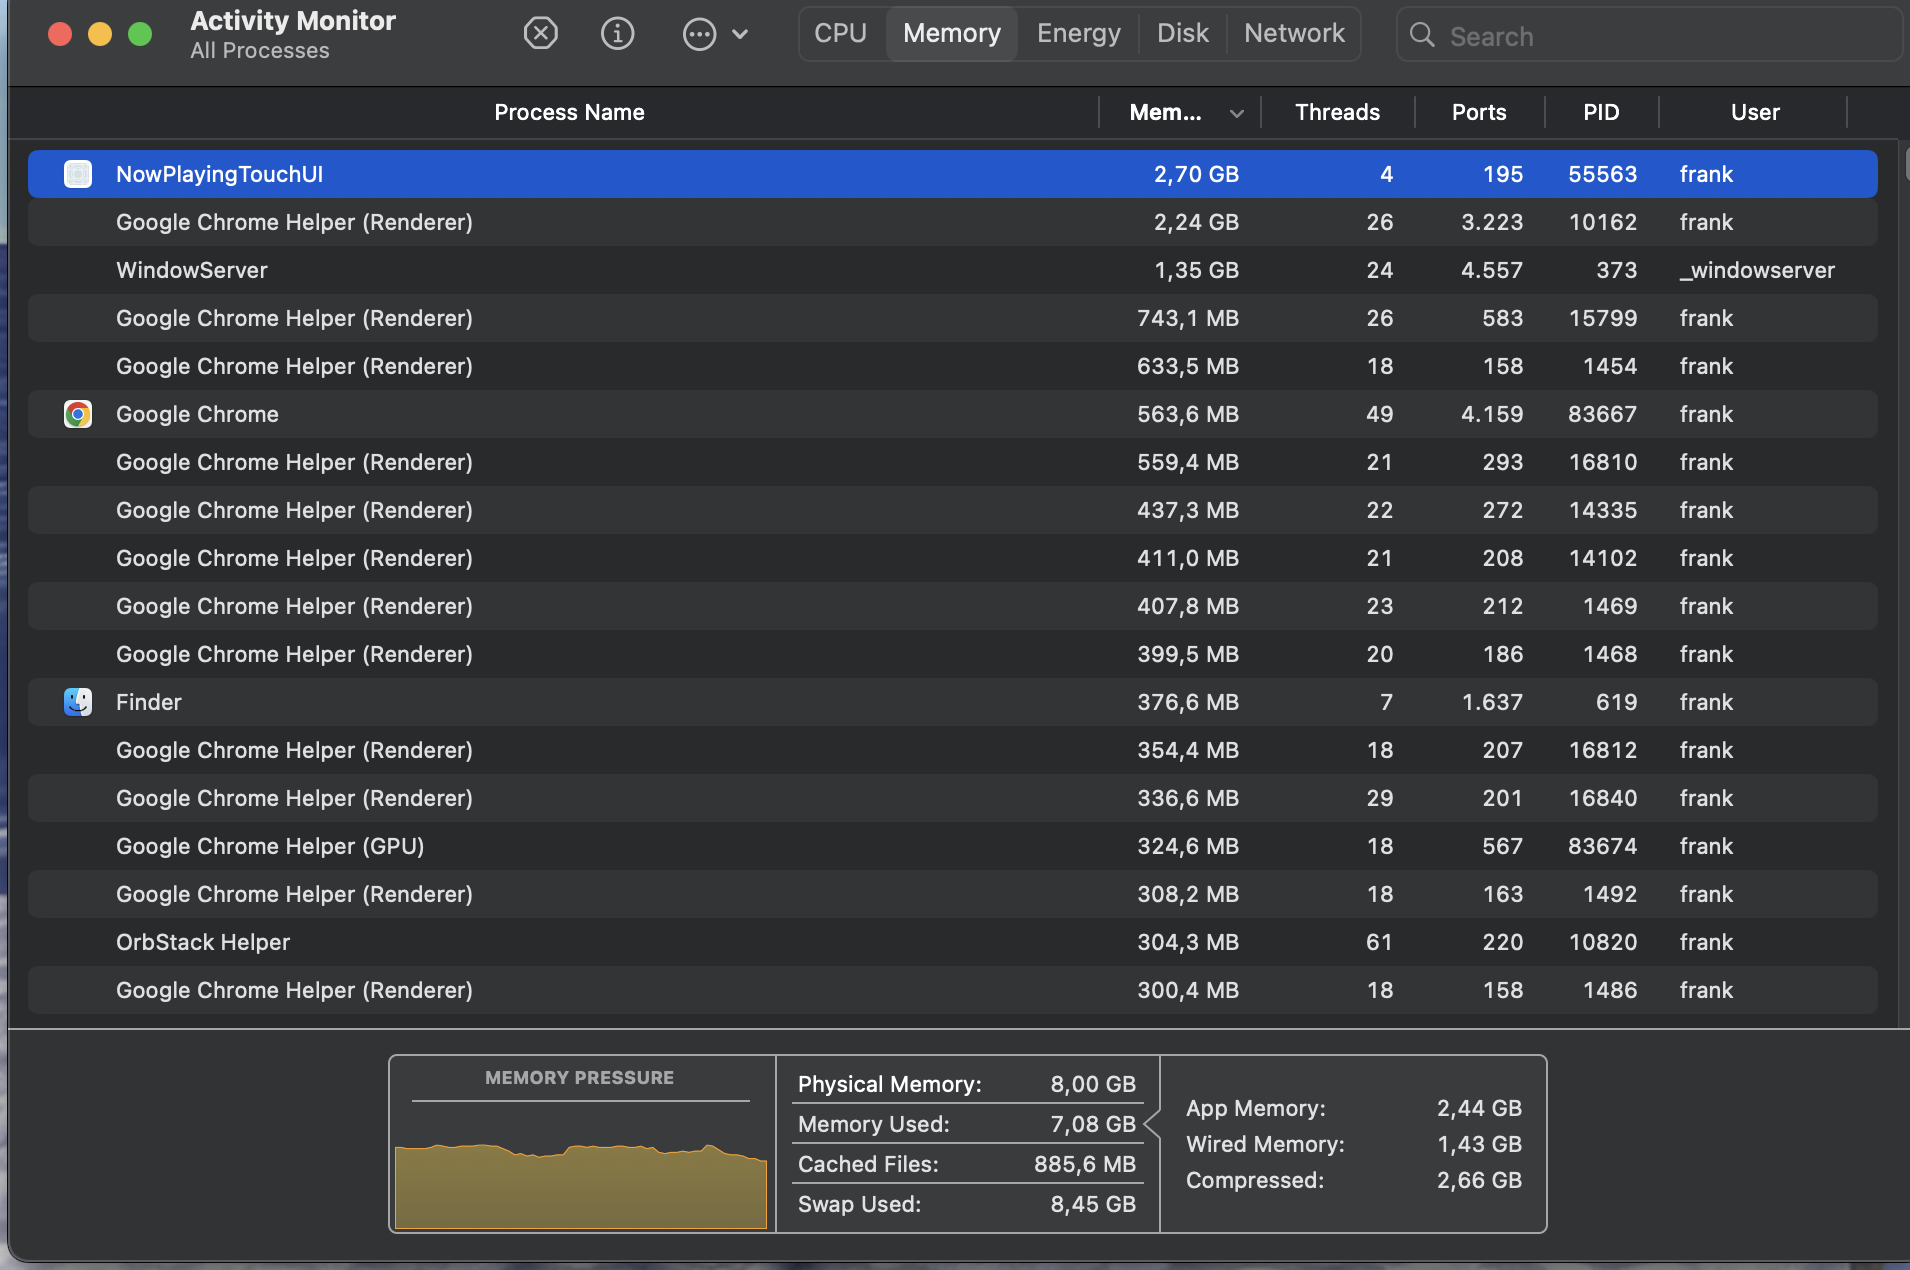Click the NowPlayingTouchUI process icon
1910x1270 pixels.
tap(78, 174)
